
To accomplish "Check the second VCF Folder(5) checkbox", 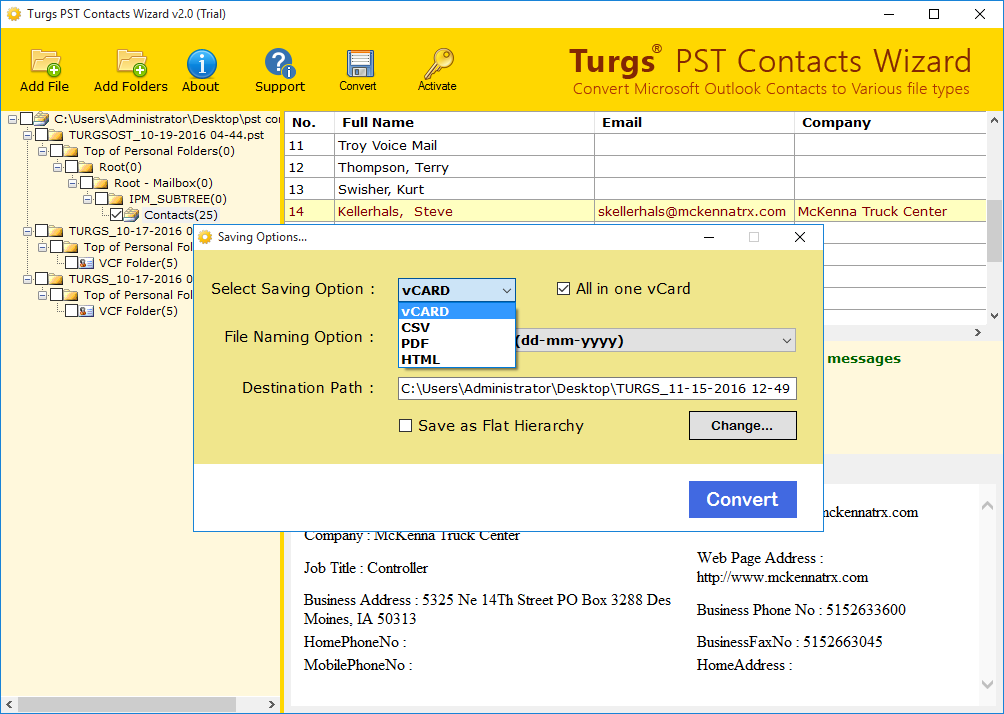I will (x=72, y=311).
